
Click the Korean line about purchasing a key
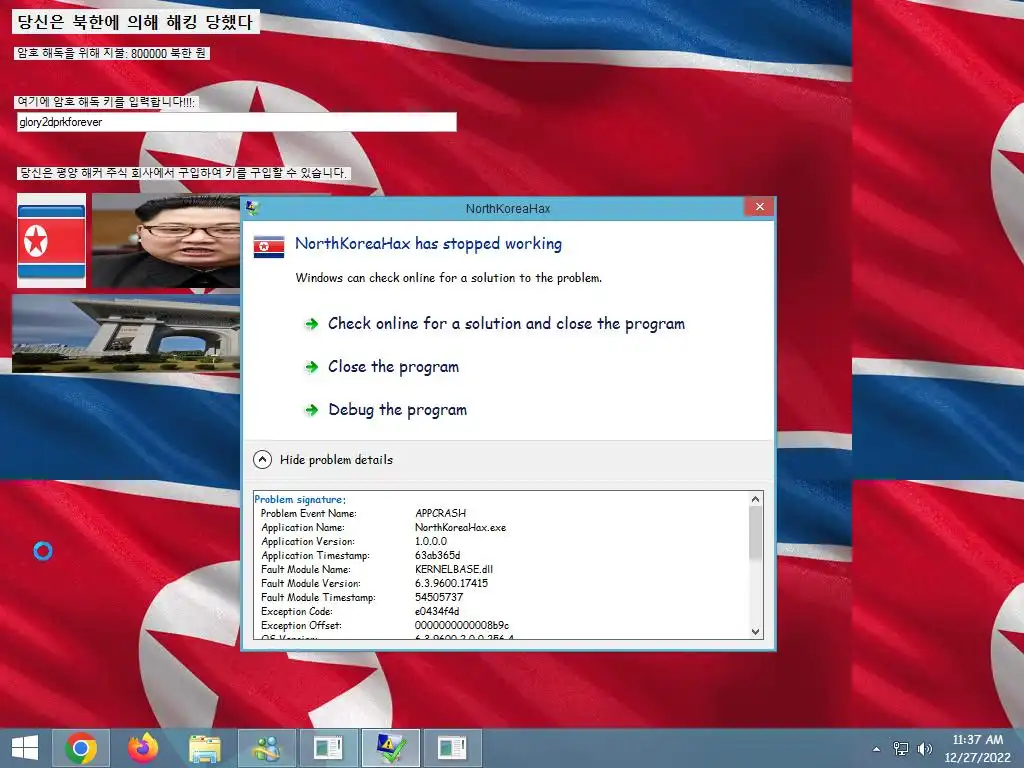183,173
